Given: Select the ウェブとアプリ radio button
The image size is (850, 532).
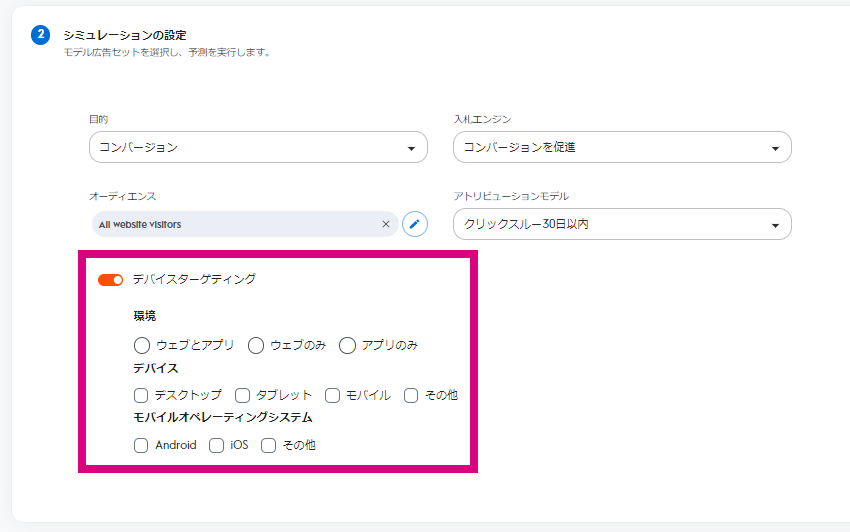Looking at the screenshot, I should click(x=141, y=345).
